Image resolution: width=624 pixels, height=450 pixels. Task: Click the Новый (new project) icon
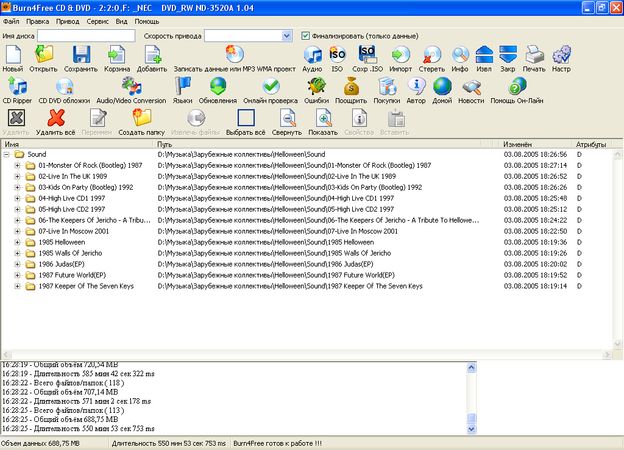pyautogui.click(x=13, y=55)
